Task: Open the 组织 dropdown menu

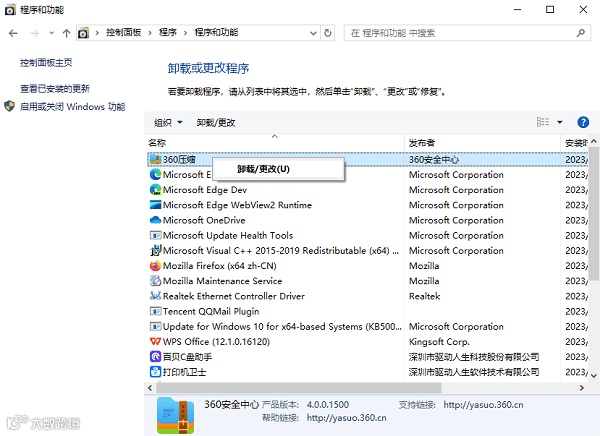Action: click(168, 122)
